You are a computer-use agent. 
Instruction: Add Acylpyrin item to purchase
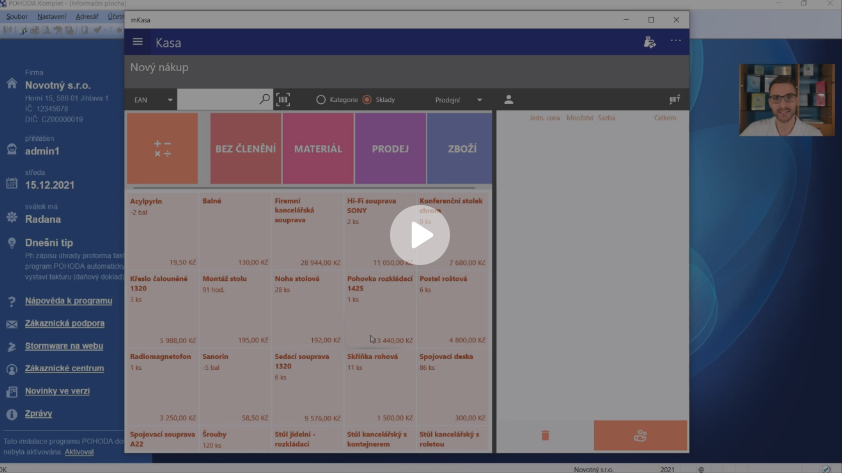click(x=162, y=232)
